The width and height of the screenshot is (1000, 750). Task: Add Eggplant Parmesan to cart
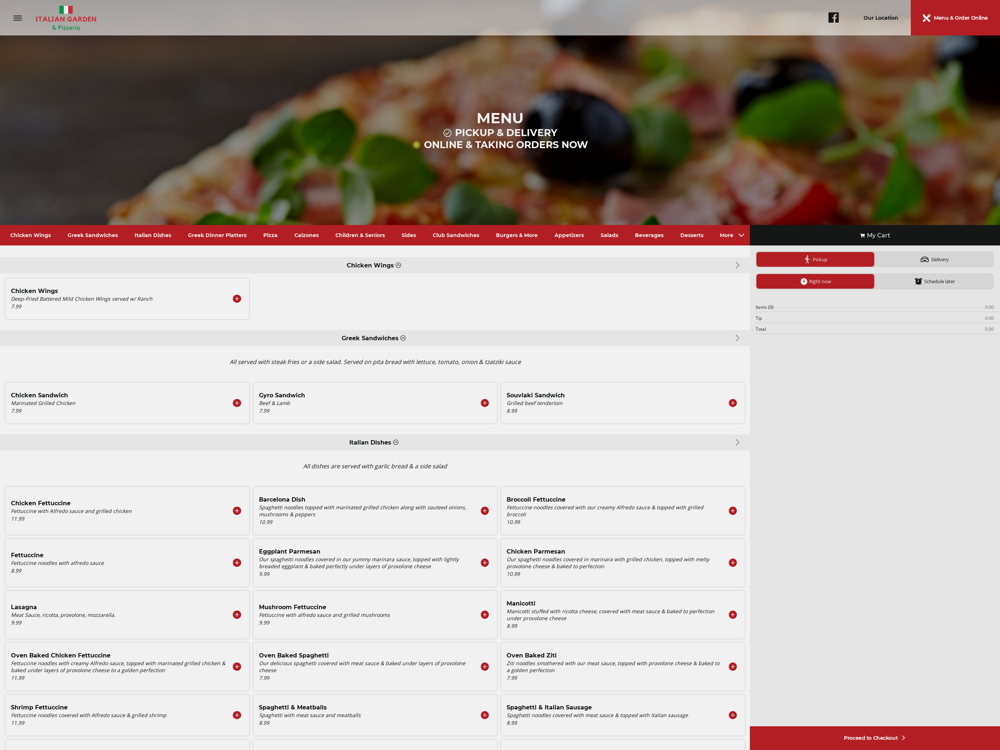[x=485, y=562]
